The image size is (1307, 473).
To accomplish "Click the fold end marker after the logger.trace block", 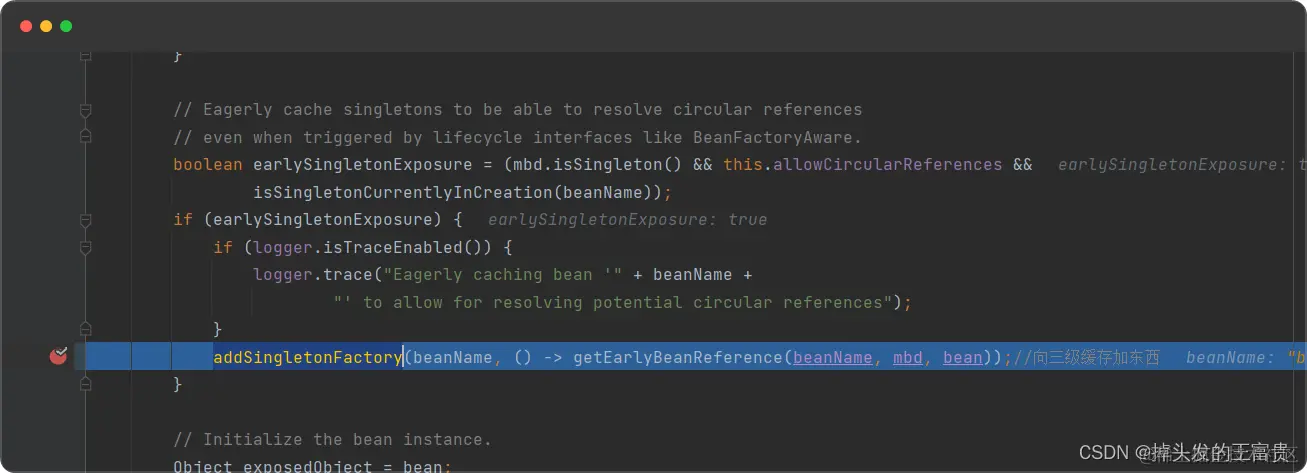I will 85,329.
